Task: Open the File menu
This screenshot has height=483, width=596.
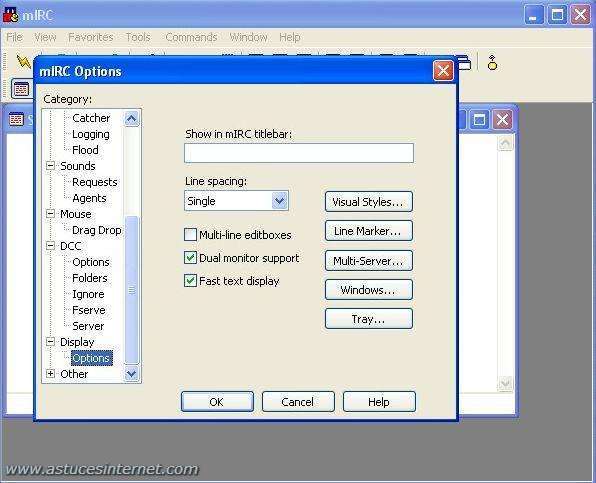Action: tap(14, 37)
